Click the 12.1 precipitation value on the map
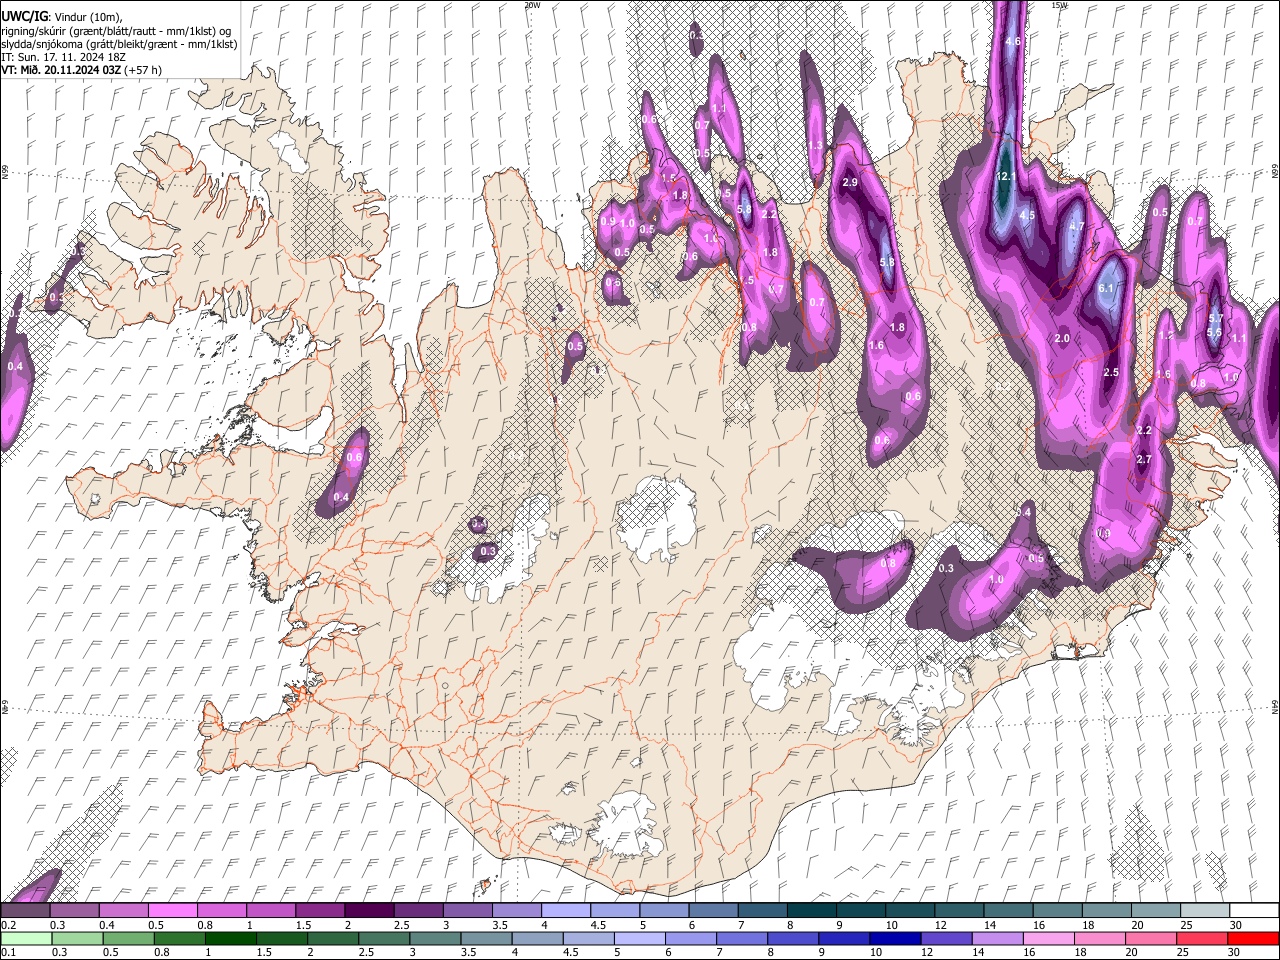 click(x=1006, y=177)
